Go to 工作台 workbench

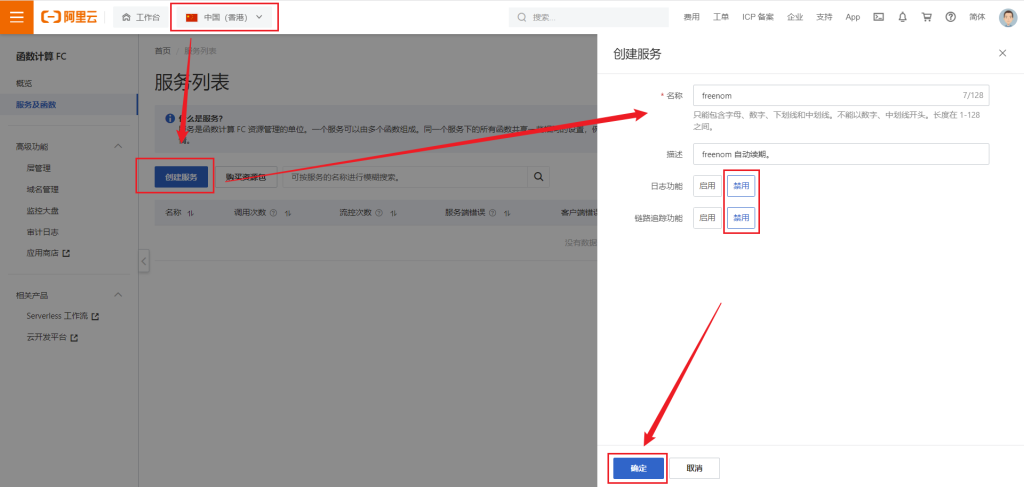coord(141,17)
